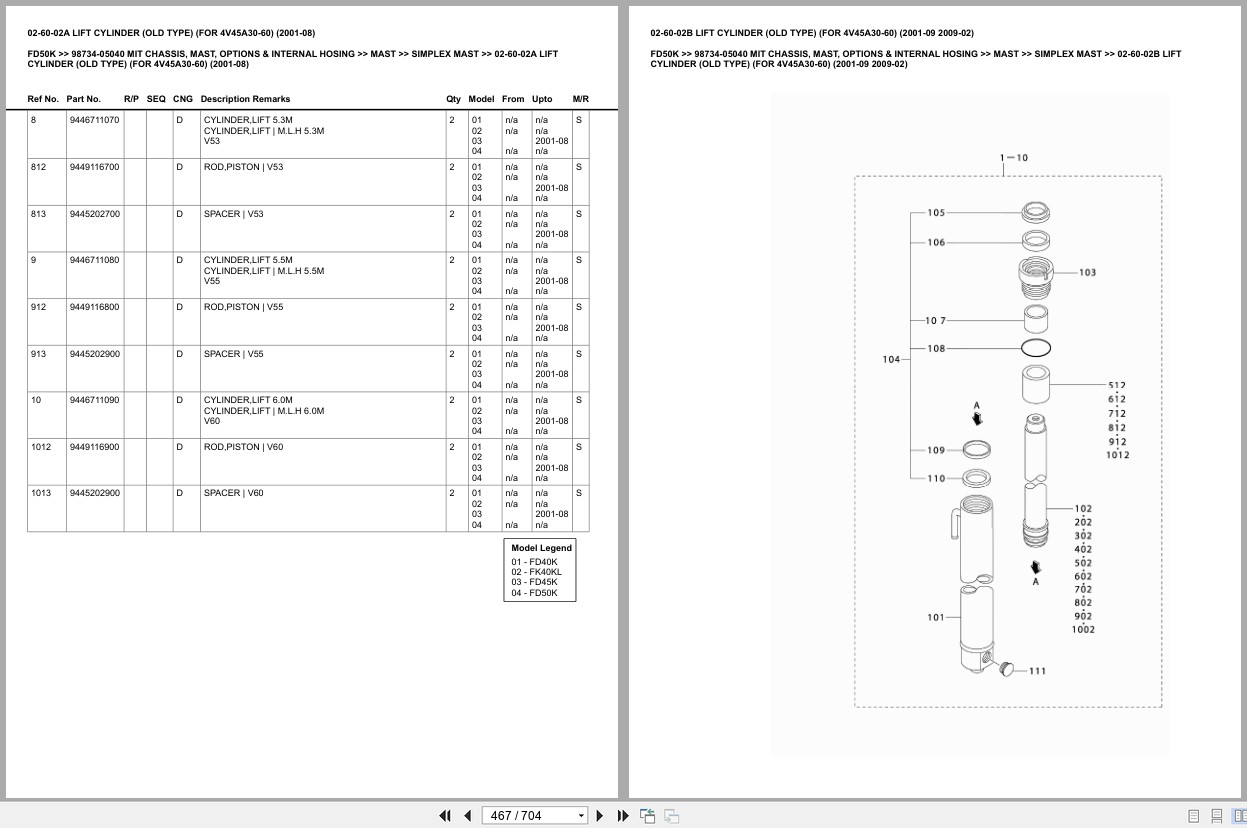Switch to single page view

(x=1194, y=816)
